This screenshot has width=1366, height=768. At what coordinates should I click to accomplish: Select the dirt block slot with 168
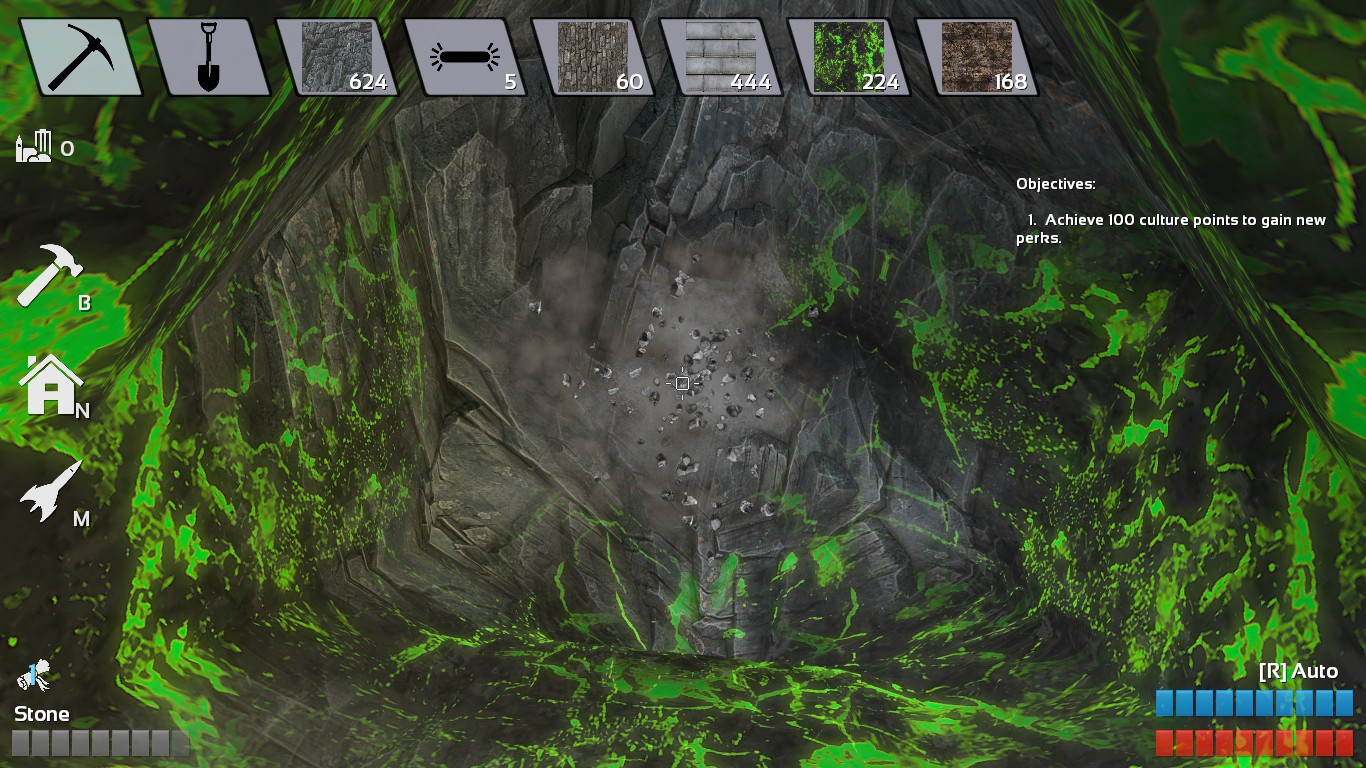point(976,57)
